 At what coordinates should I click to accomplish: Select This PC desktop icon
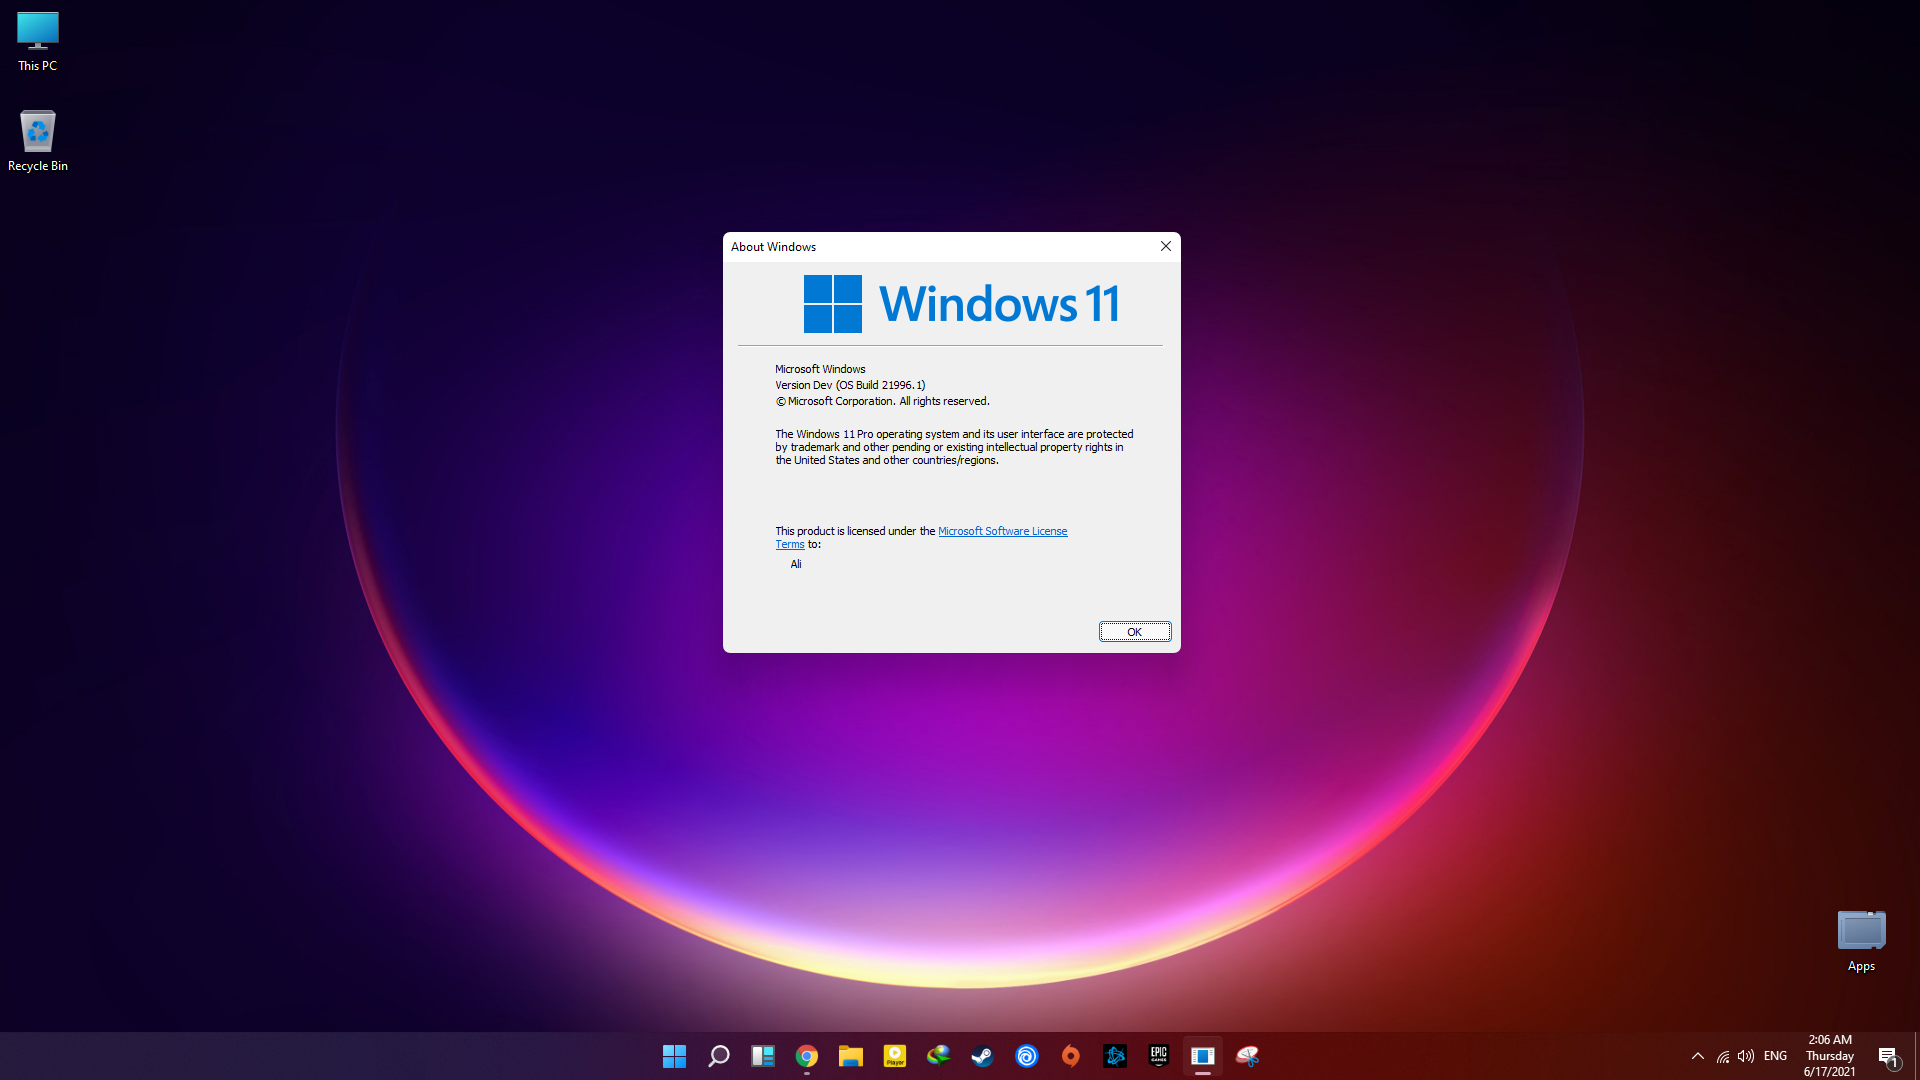tap(38, 42)
